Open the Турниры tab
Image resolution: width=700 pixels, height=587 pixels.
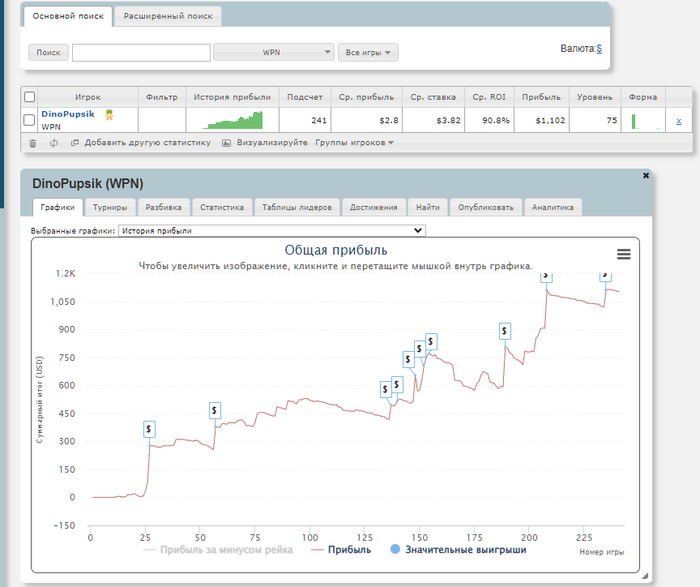click(110, 207)
